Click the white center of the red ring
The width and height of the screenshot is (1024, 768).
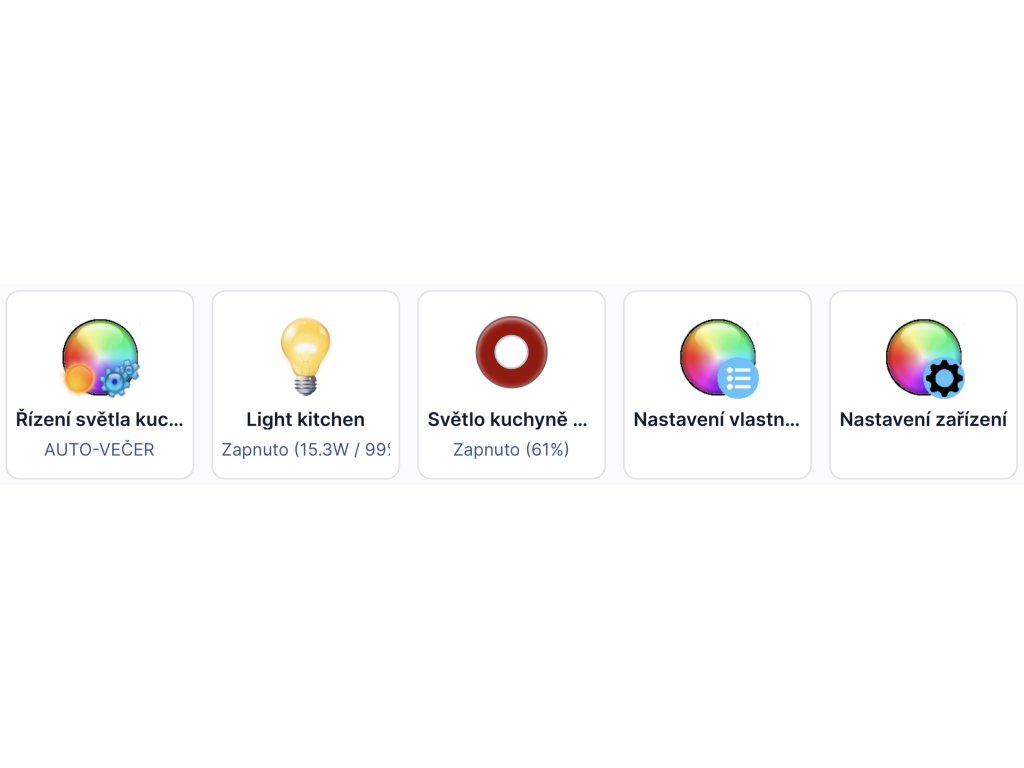511,352
